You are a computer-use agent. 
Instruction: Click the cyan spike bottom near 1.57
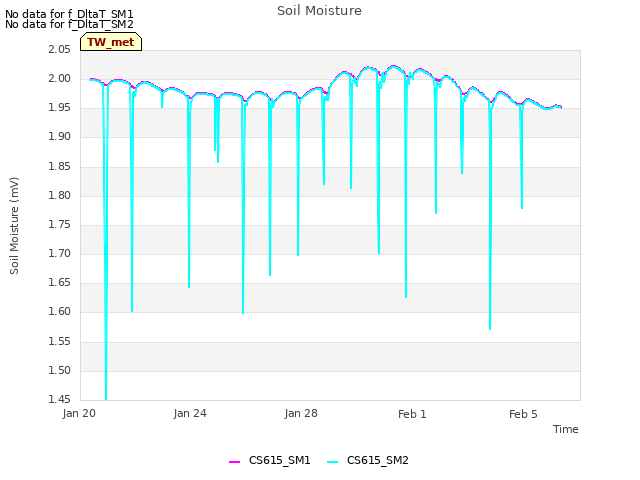click(490, 328)
